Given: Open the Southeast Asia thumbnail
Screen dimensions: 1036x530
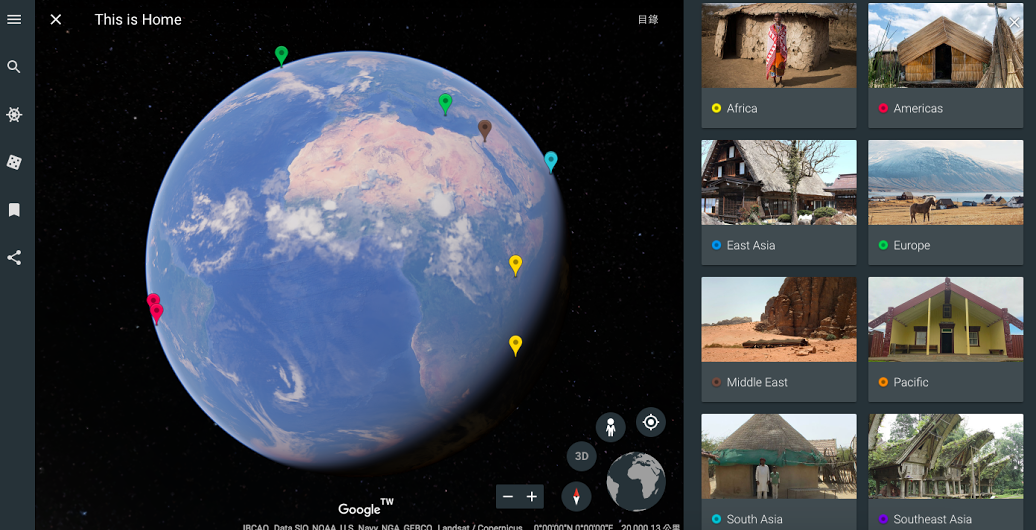Looking at the screenshot, I should click(x=945, y=456).
